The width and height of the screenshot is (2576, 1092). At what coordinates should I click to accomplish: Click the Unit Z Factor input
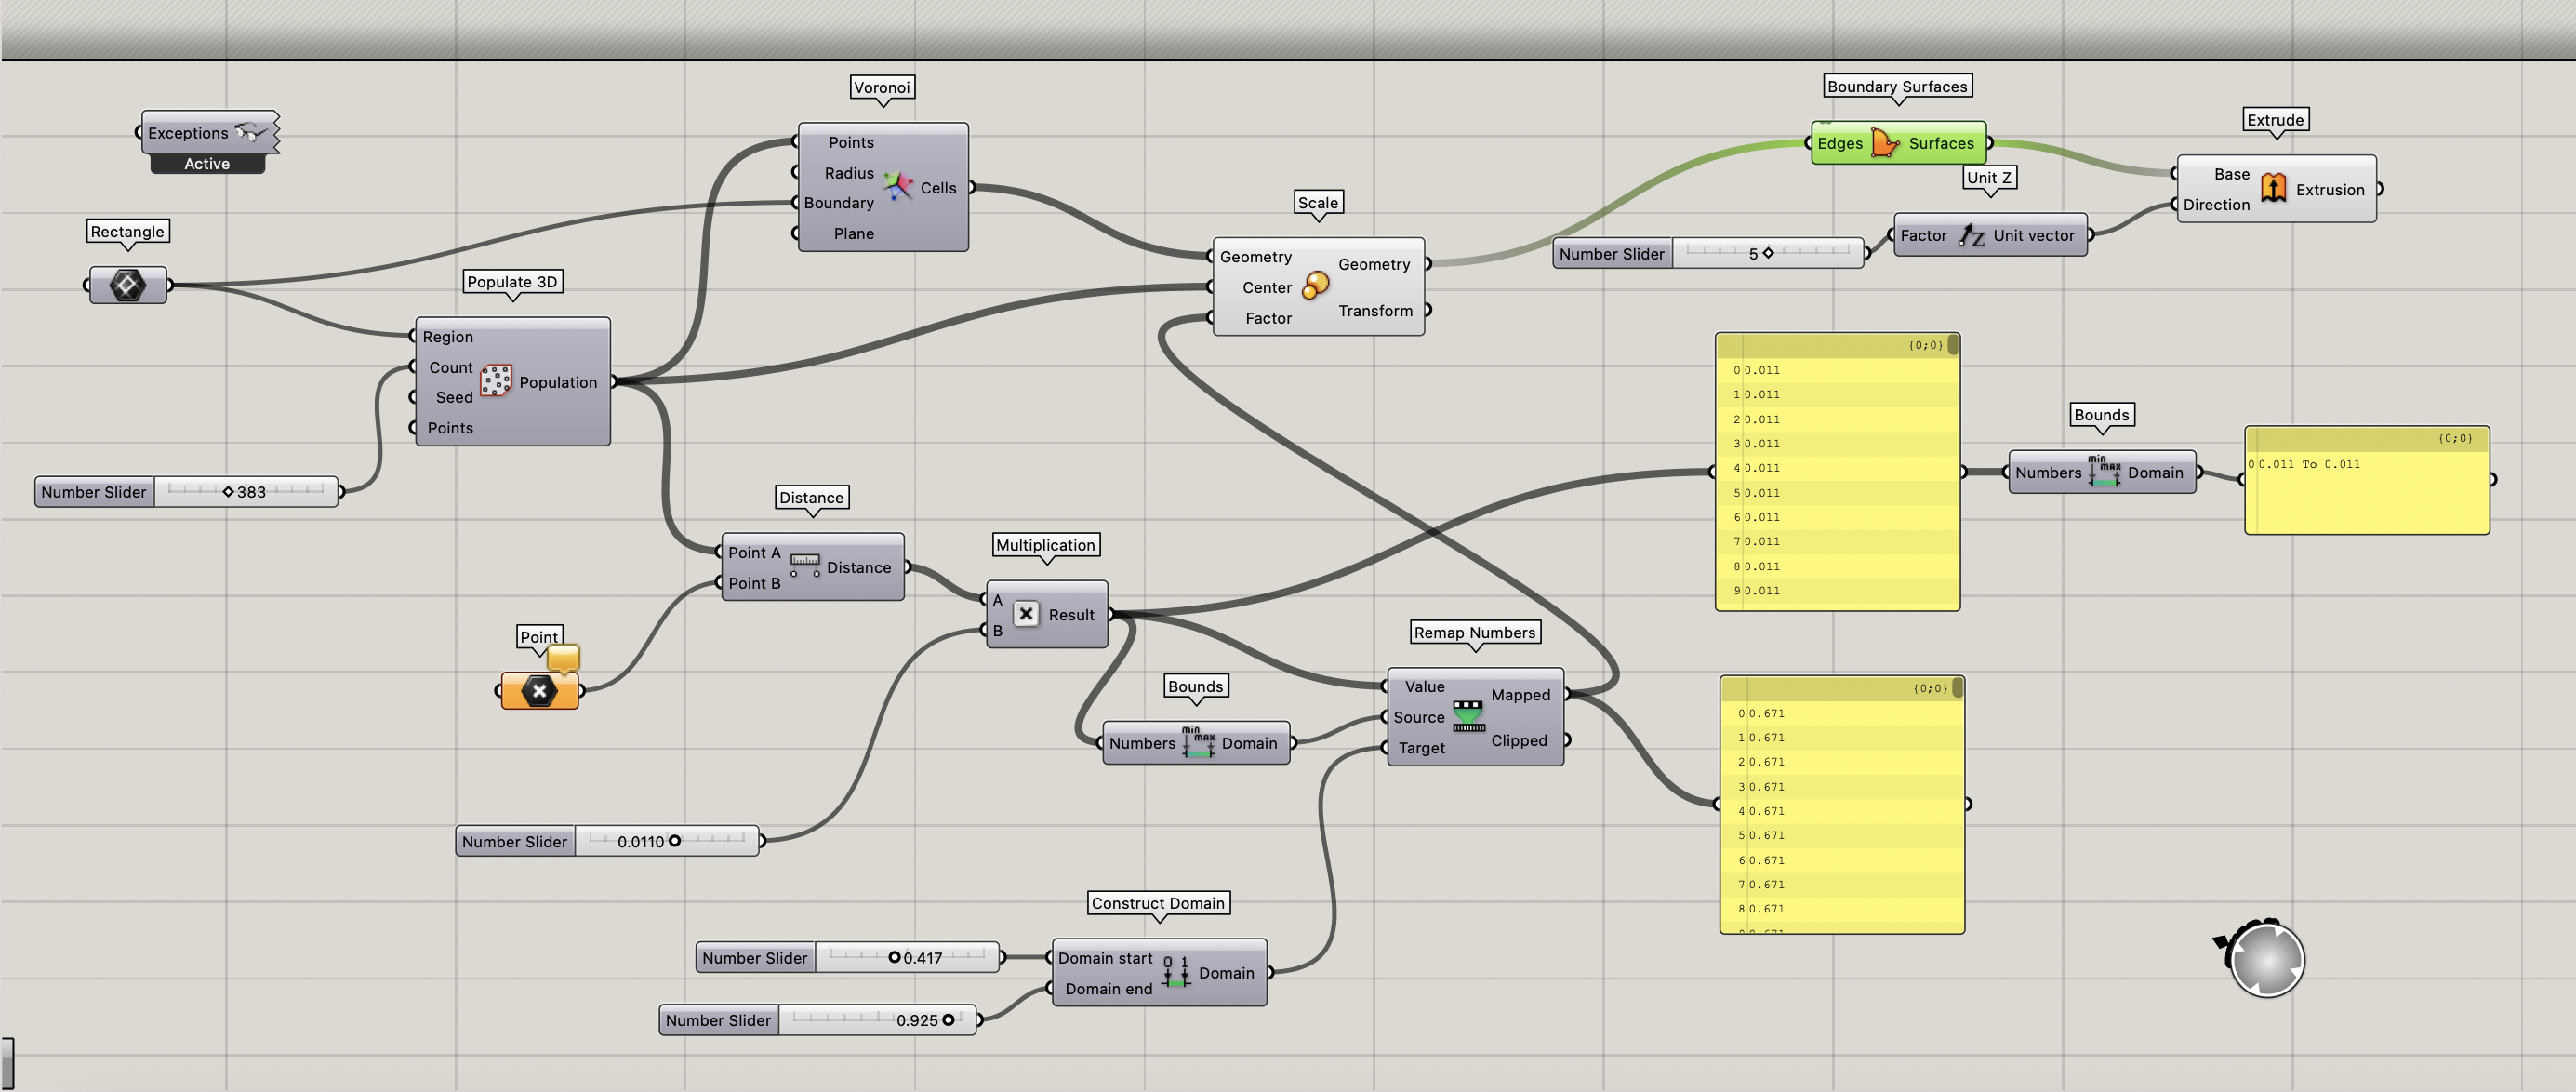[1922, 236]
